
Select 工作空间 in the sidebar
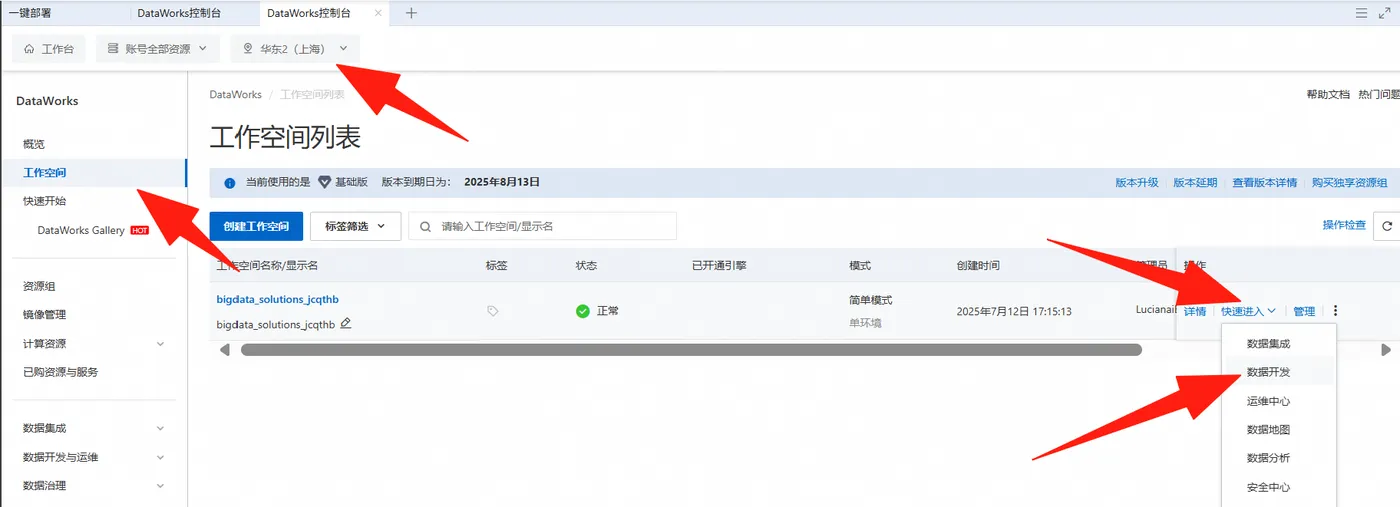pyautogui.click(x=45, y=172)
